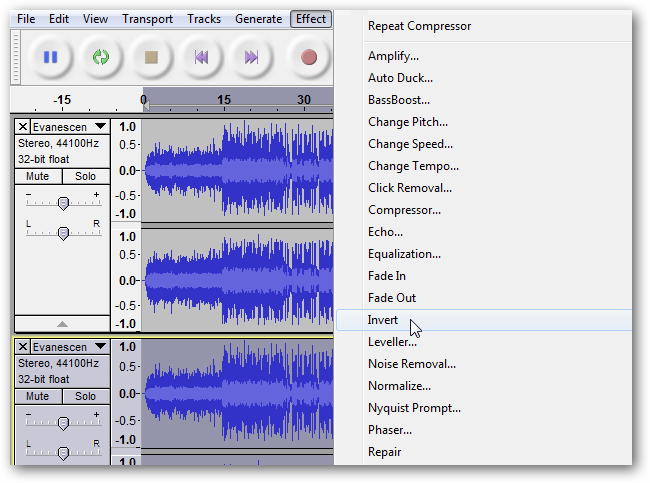Click the 30 mark on the timeline ruler
650x483 pixels.
304,100
